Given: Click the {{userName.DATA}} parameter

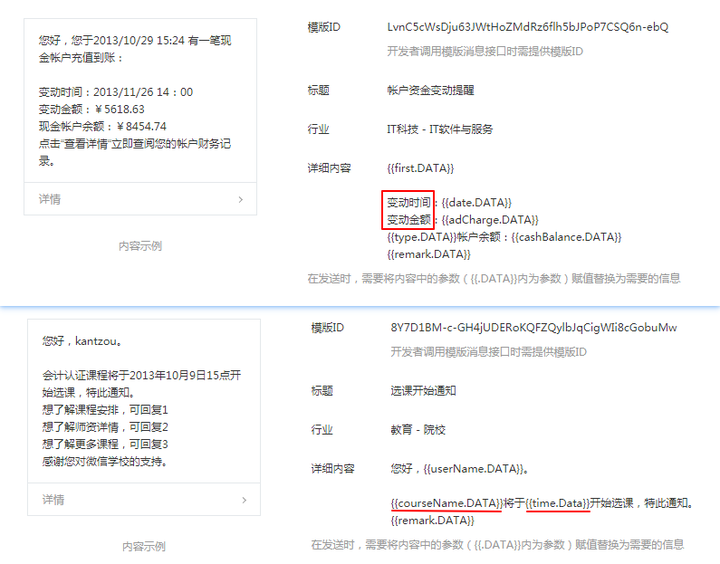Looking at the screenshot, I should [474, 469].
